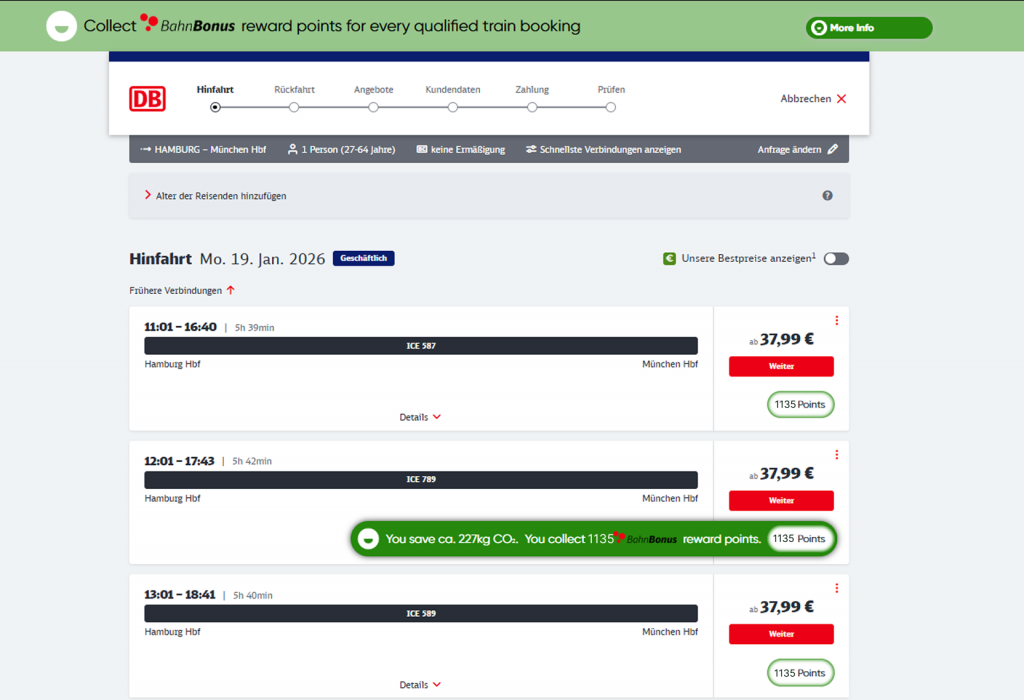Select the Rückfahrt step circle
Image resolution: width=1024 pixels, height=700 pixels.
point(294,108)
